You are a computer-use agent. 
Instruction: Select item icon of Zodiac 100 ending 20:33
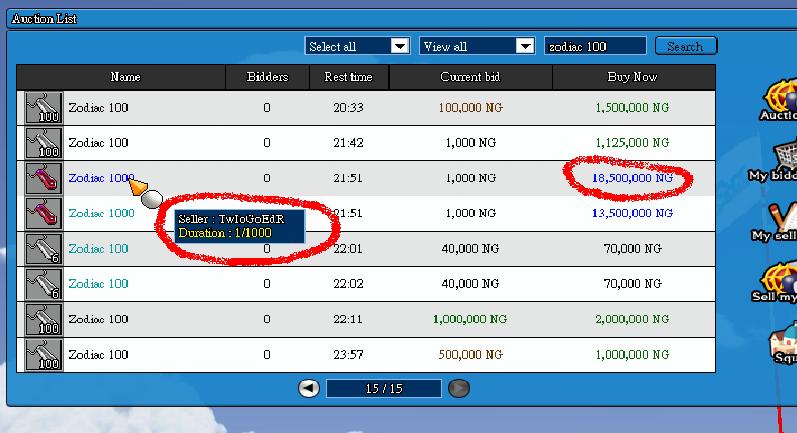43,107
